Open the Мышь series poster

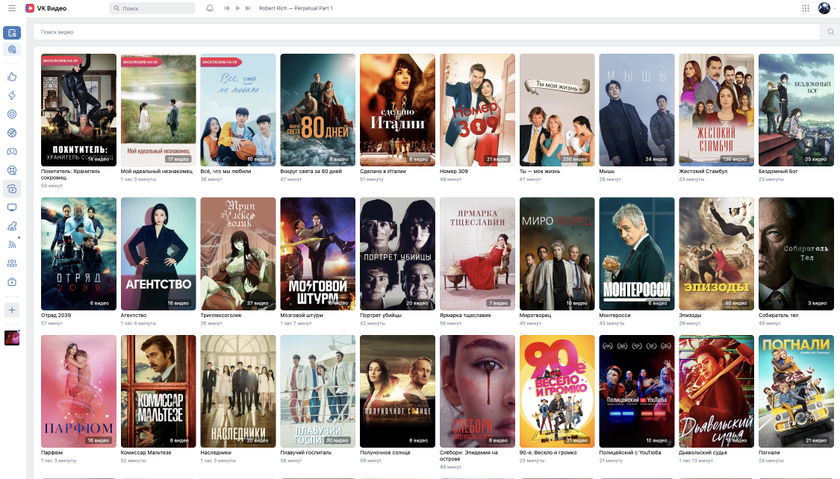click(x=636, y=110)
